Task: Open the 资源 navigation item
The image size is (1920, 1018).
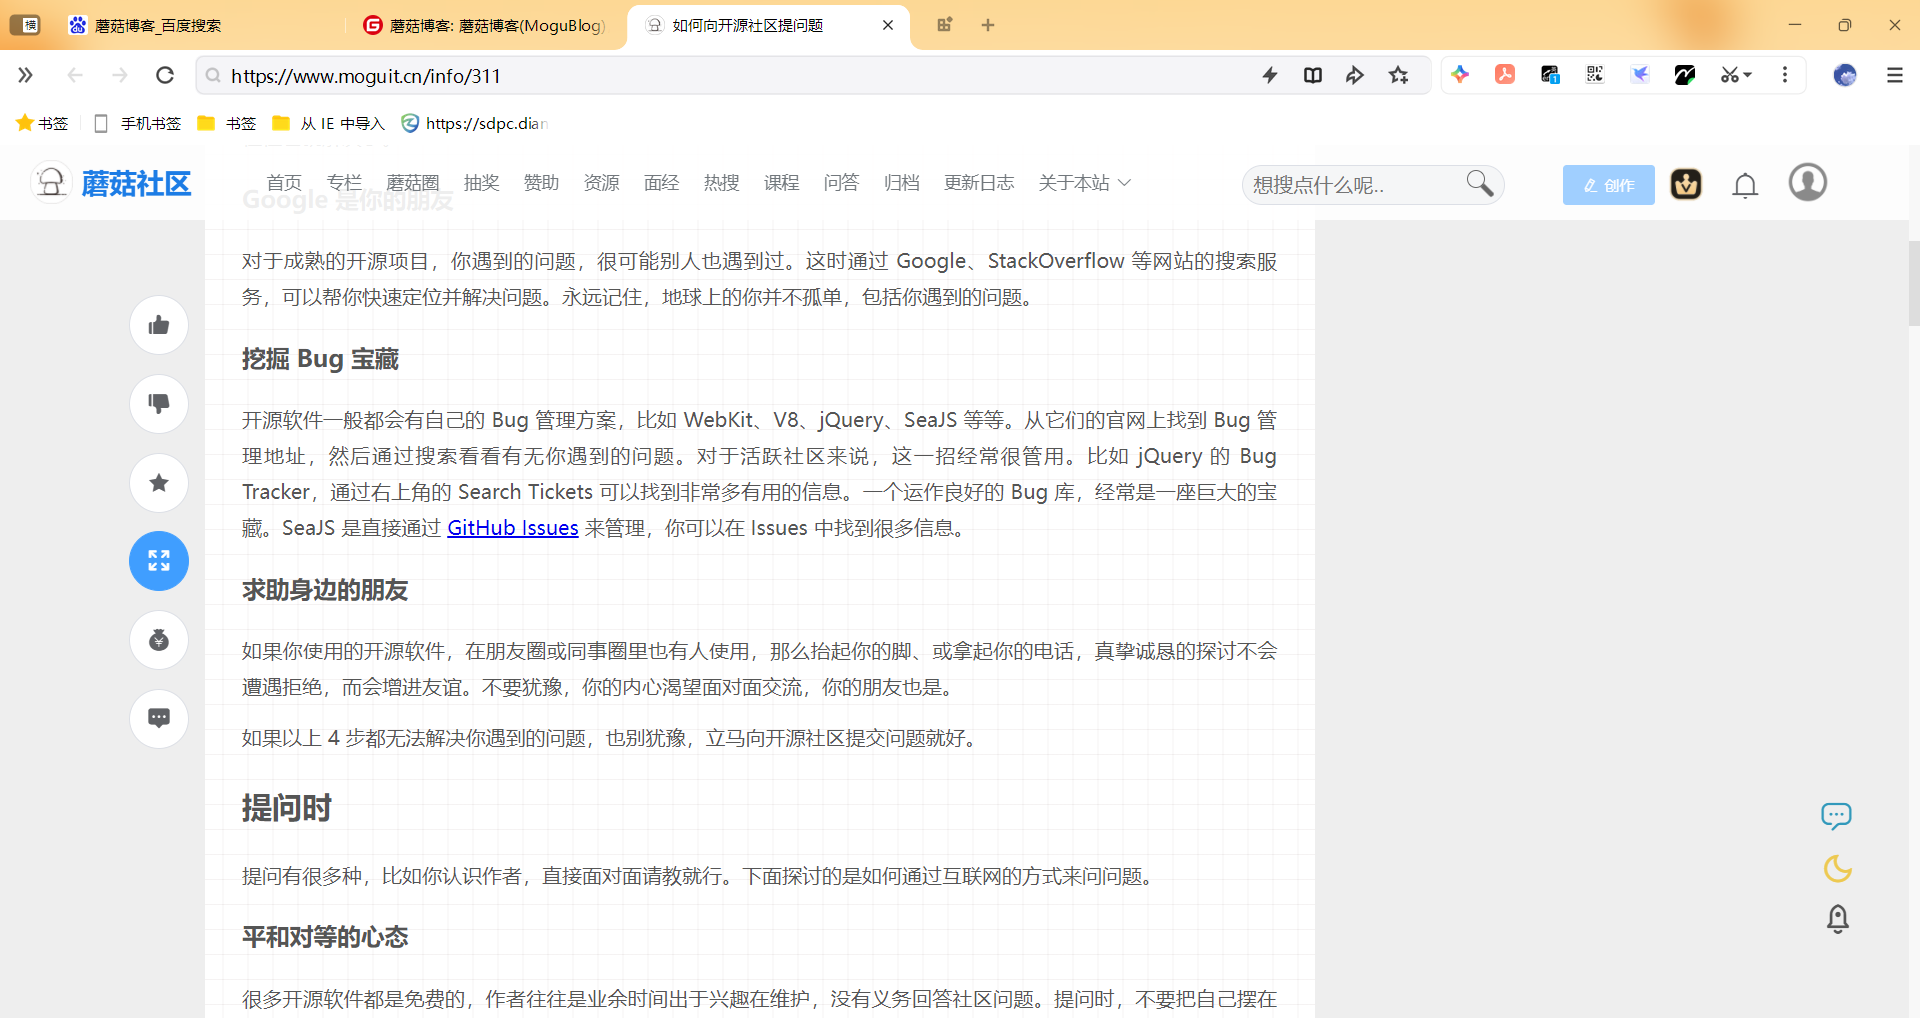Action: pyautogui.click(x=601, y=183)
